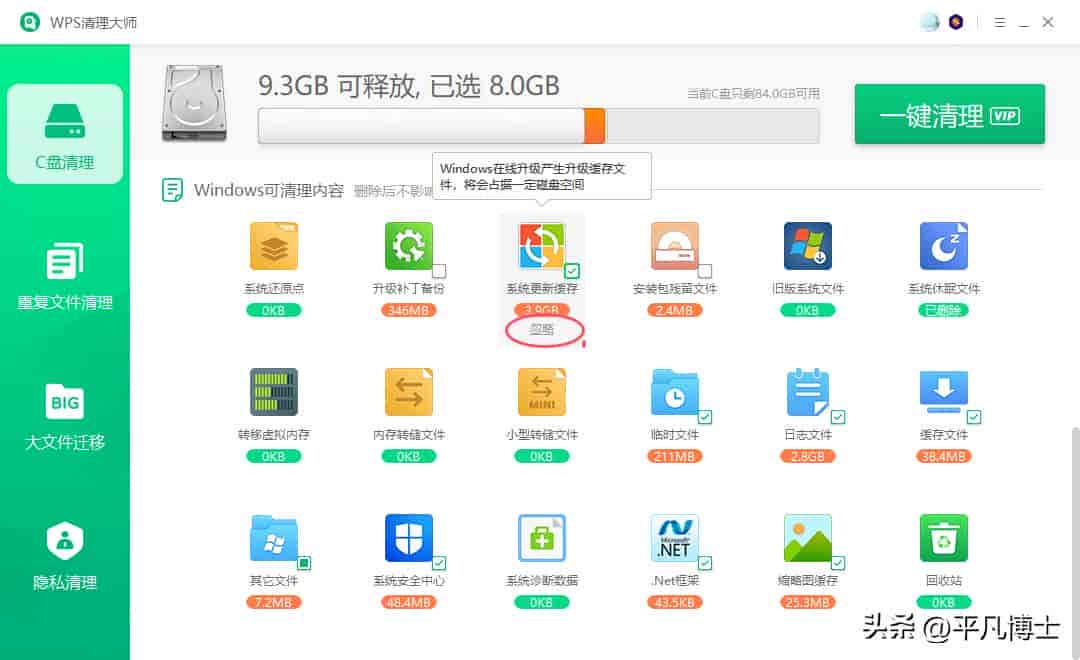The width and height of the screenshot is (1080, 660).
Task: Check the 安装包残留文件 checkbox
Action: coord(705,271)
